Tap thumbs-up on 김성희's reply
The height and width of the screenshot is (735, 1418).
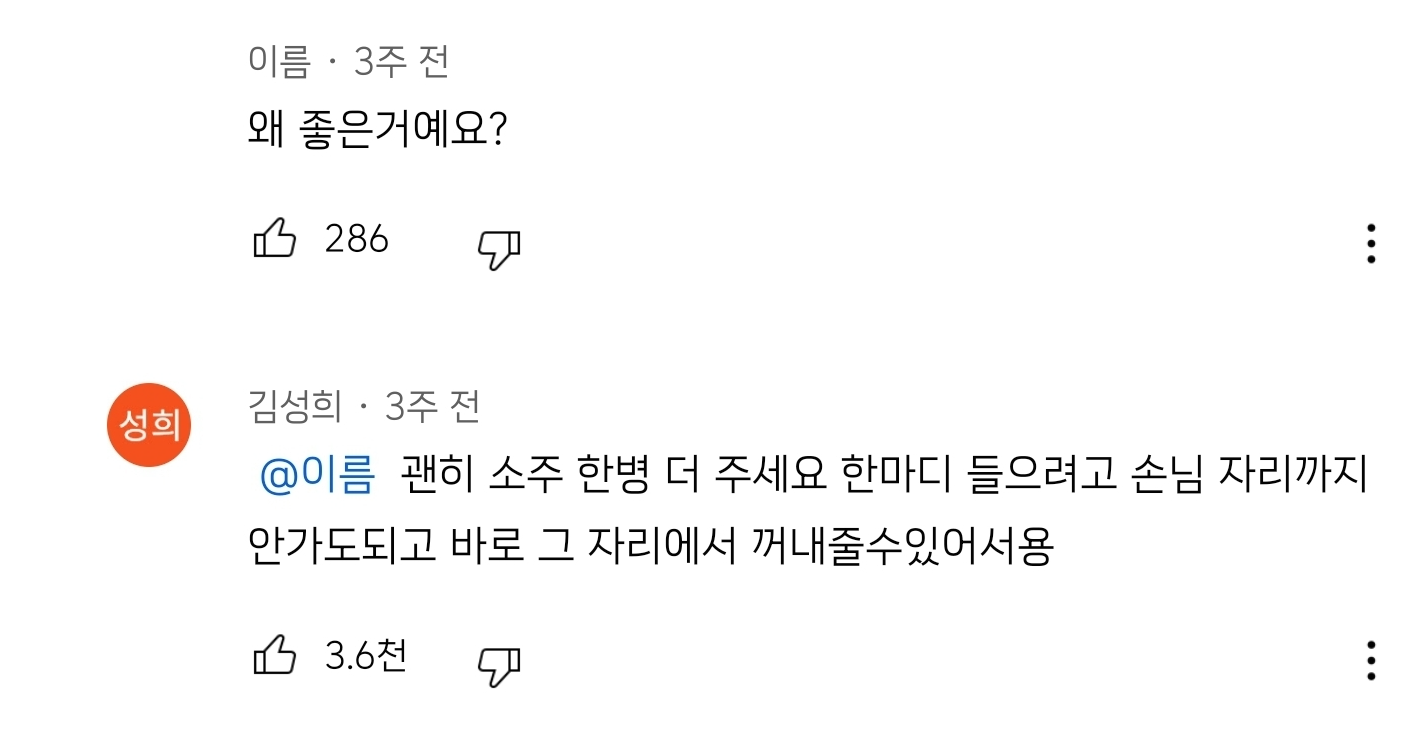click(x=275, y=658)
